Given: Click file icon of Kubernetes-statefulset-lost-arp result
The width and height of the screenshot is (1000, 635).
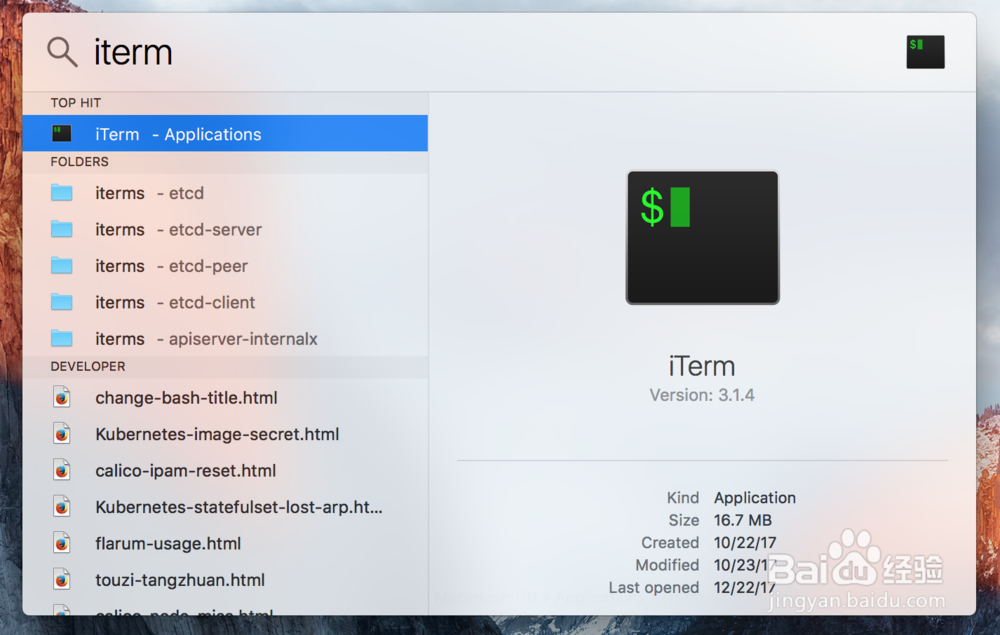Looking at the screenshot, I should click(62, 506).
